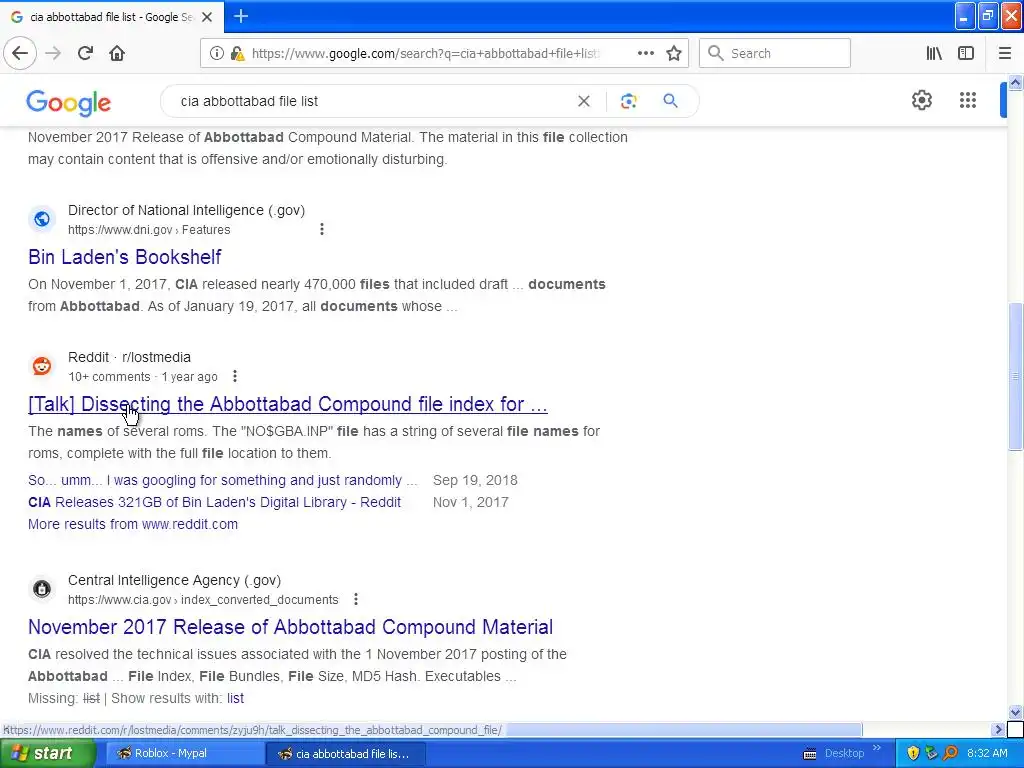
Task: Close the Google Search tab
Action: (x=207, y=17)
